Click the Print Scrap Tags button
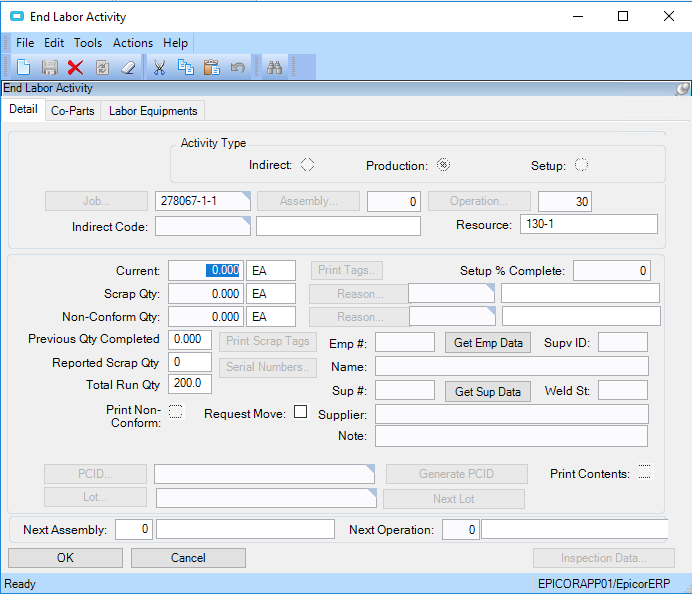This screenshot has width=692, height=594. (x=268, y=341)
